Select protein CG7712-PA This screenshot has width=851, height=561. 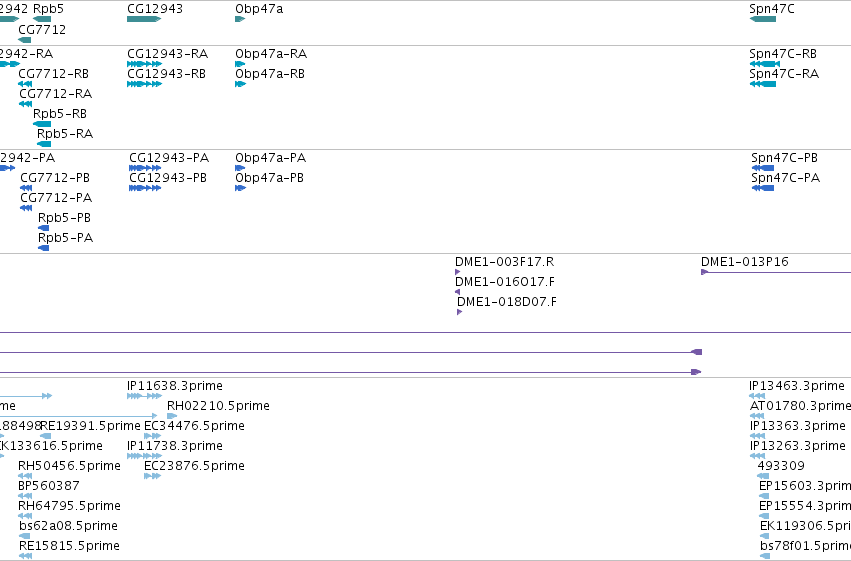pos(26,208)
